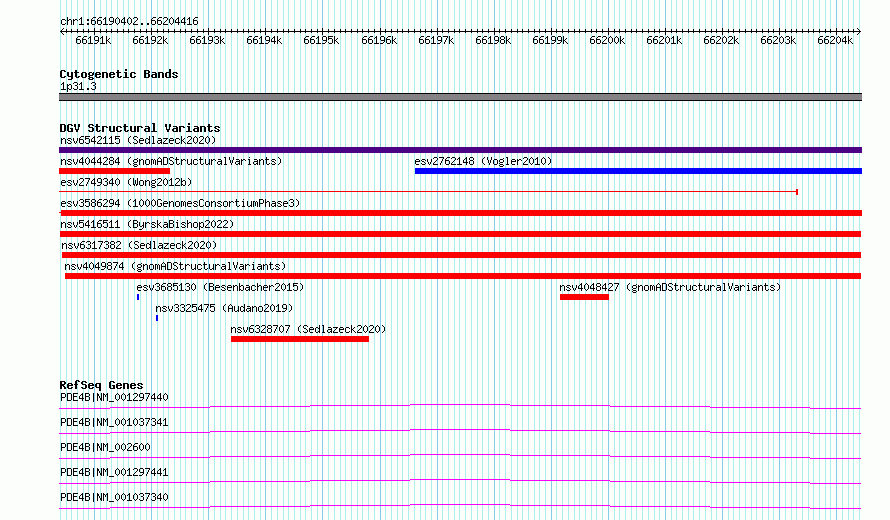Click the magenta line of PDE4B|NM_001297441
This screenshot has width=890, height=520.
pyautogui.click(x=460, y=481)
